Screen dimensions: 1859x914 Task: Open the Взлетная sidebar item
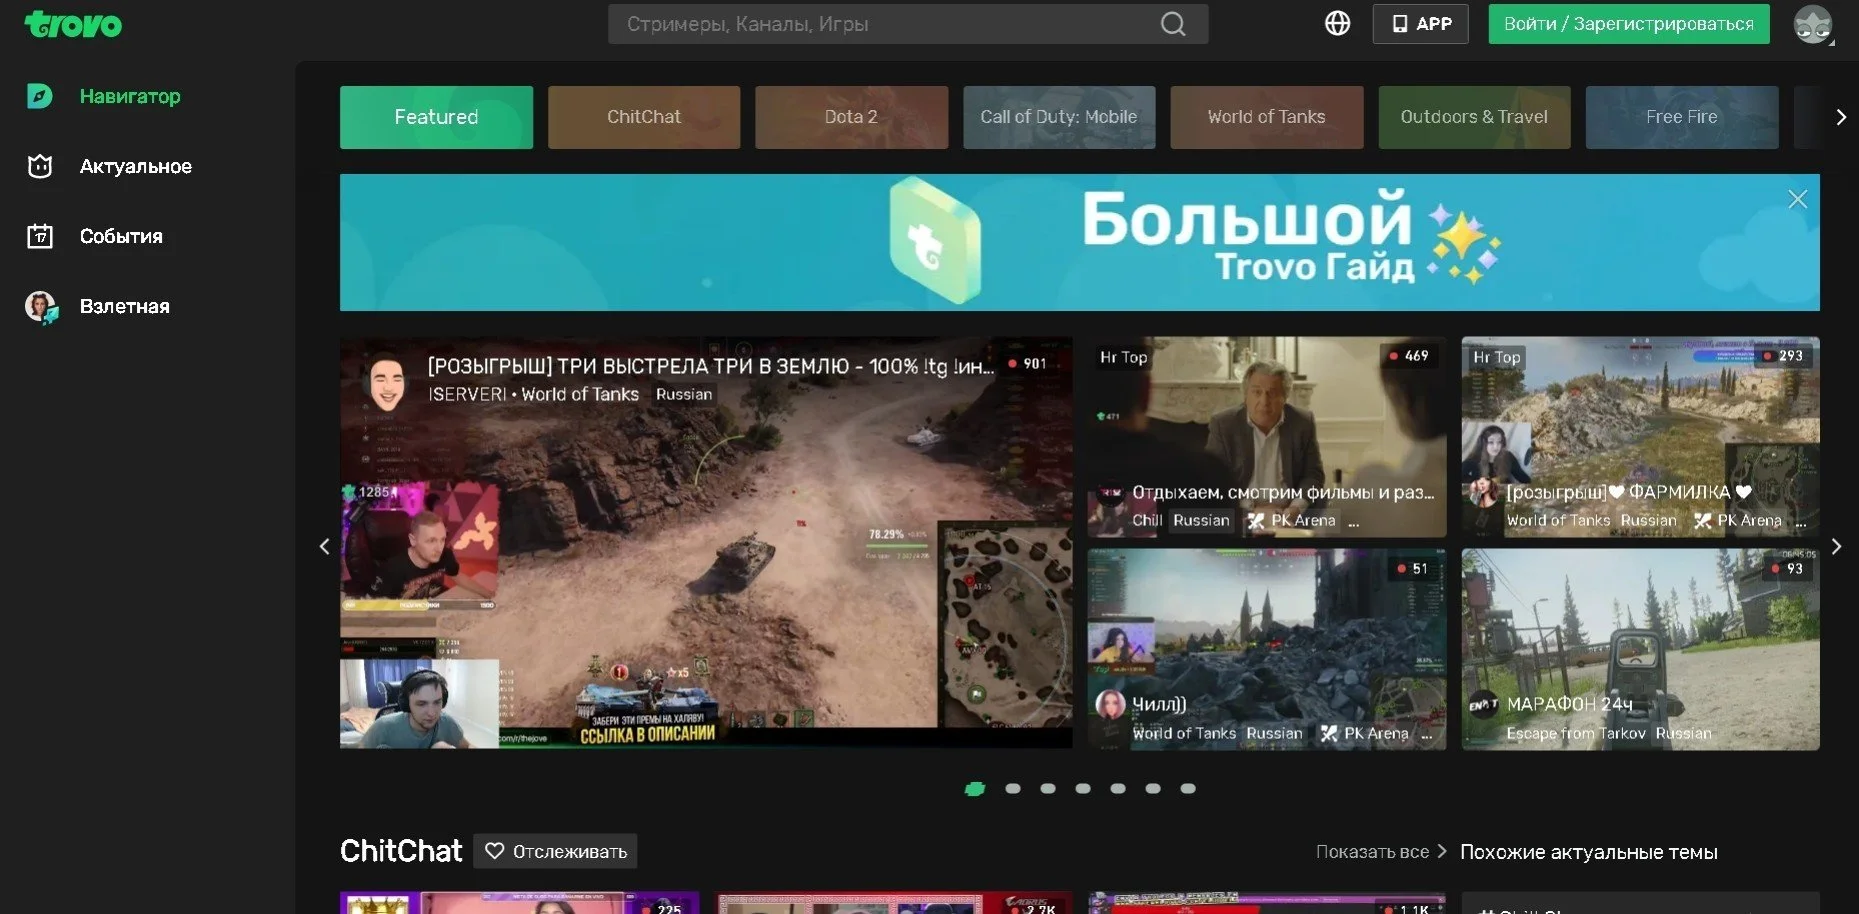pos(124,306)
